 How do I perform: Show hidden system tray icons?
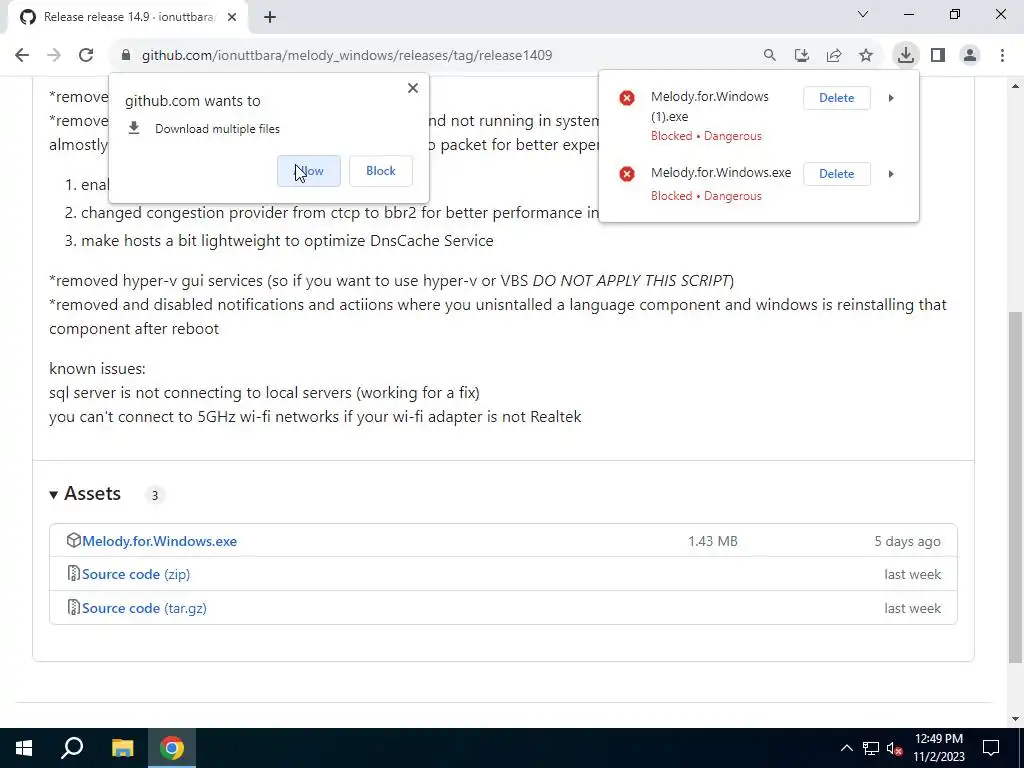(x=846, y=748)
